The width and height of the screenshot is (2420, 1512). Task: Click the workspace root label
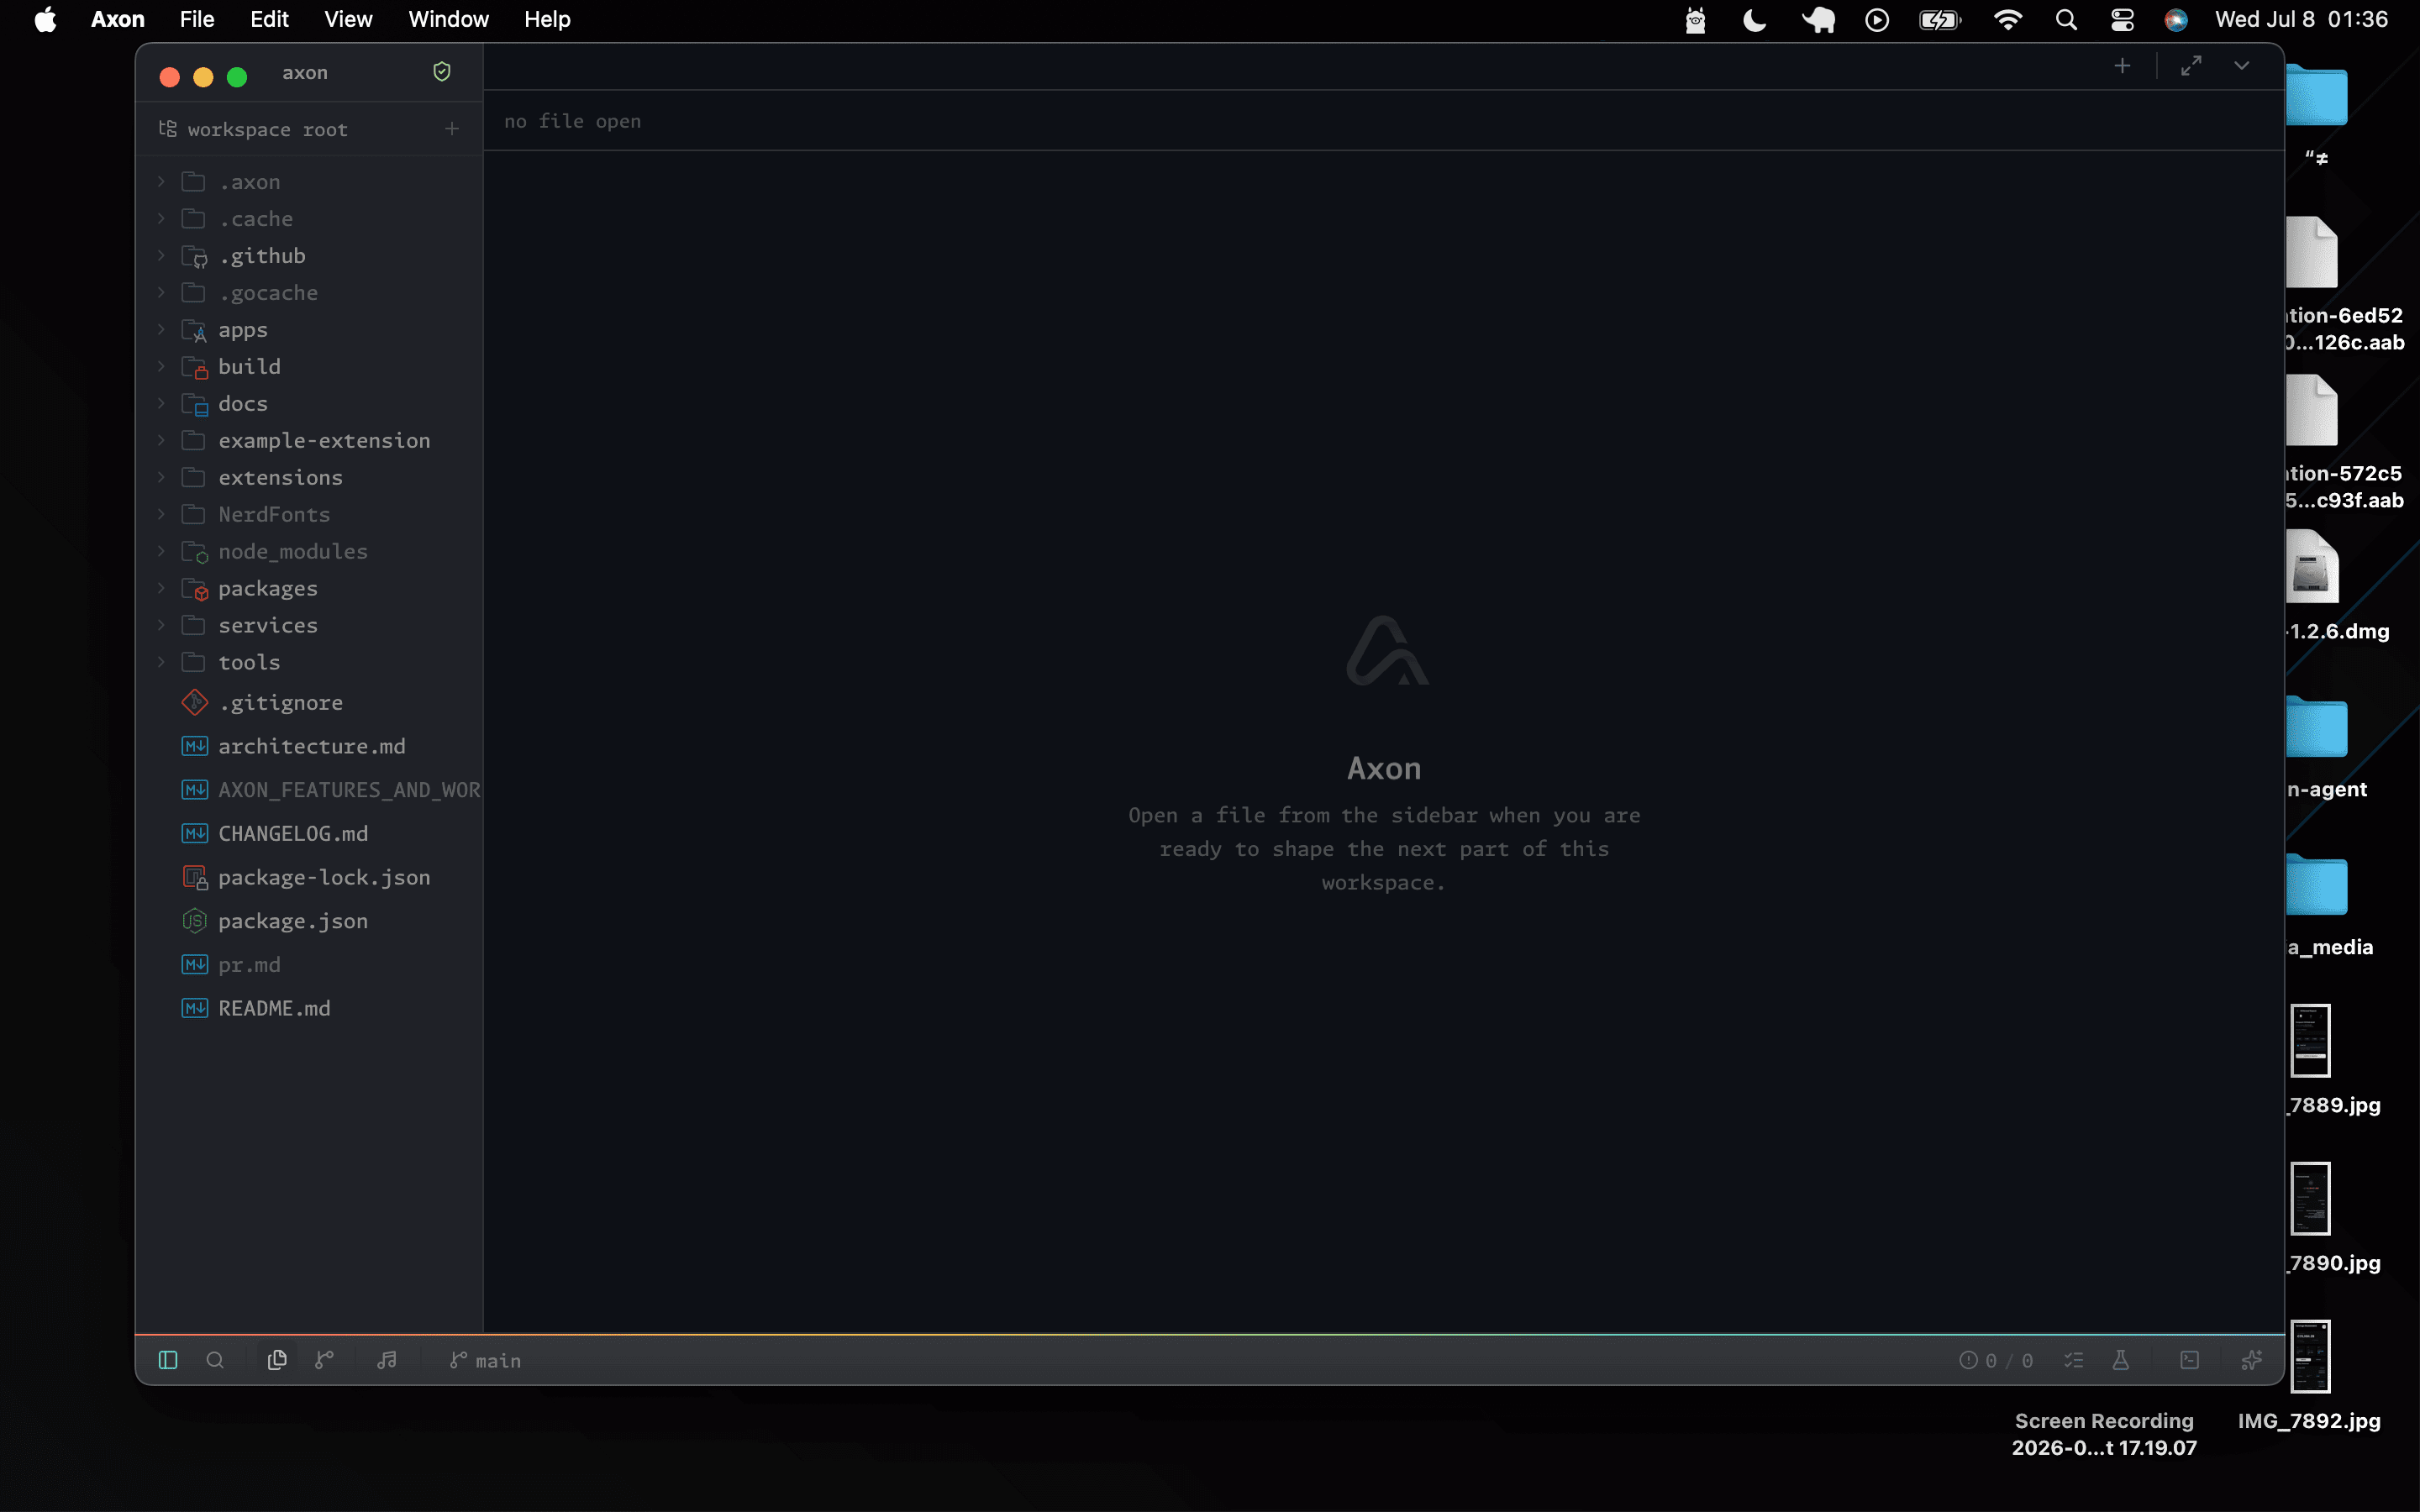268,130
